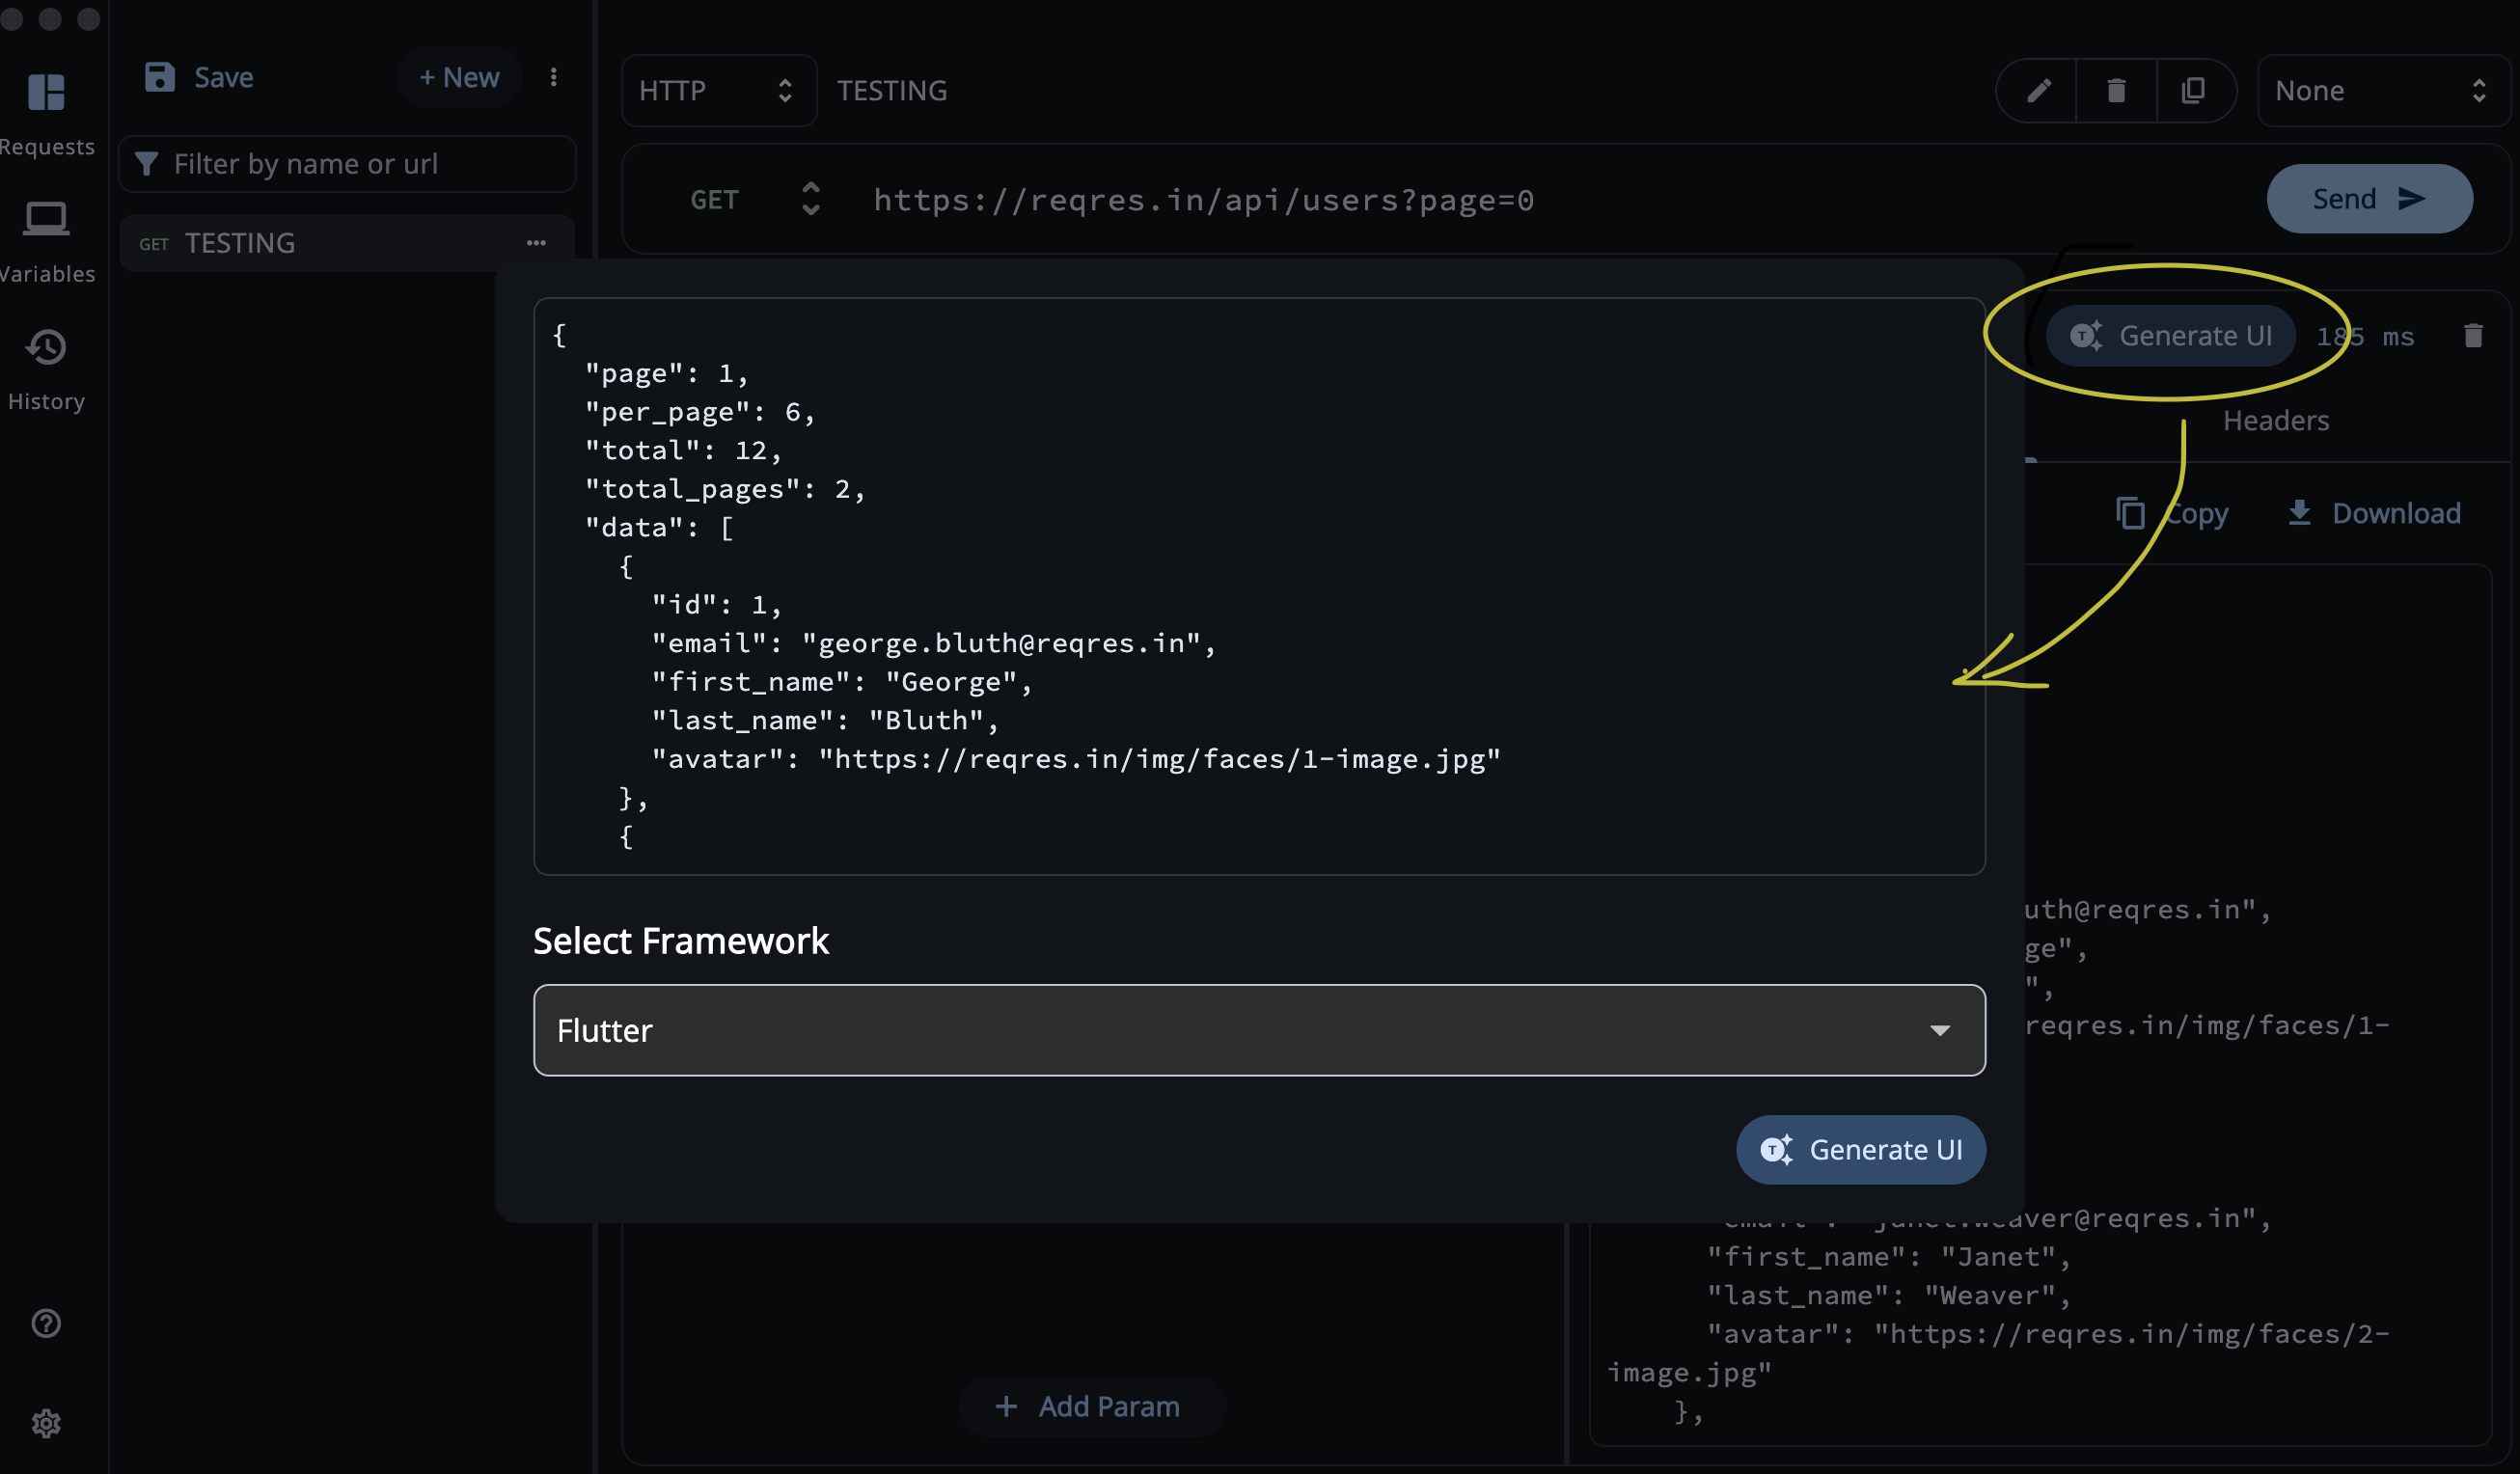
Task: Open the Requests panel icon
Action: point(46,93)
